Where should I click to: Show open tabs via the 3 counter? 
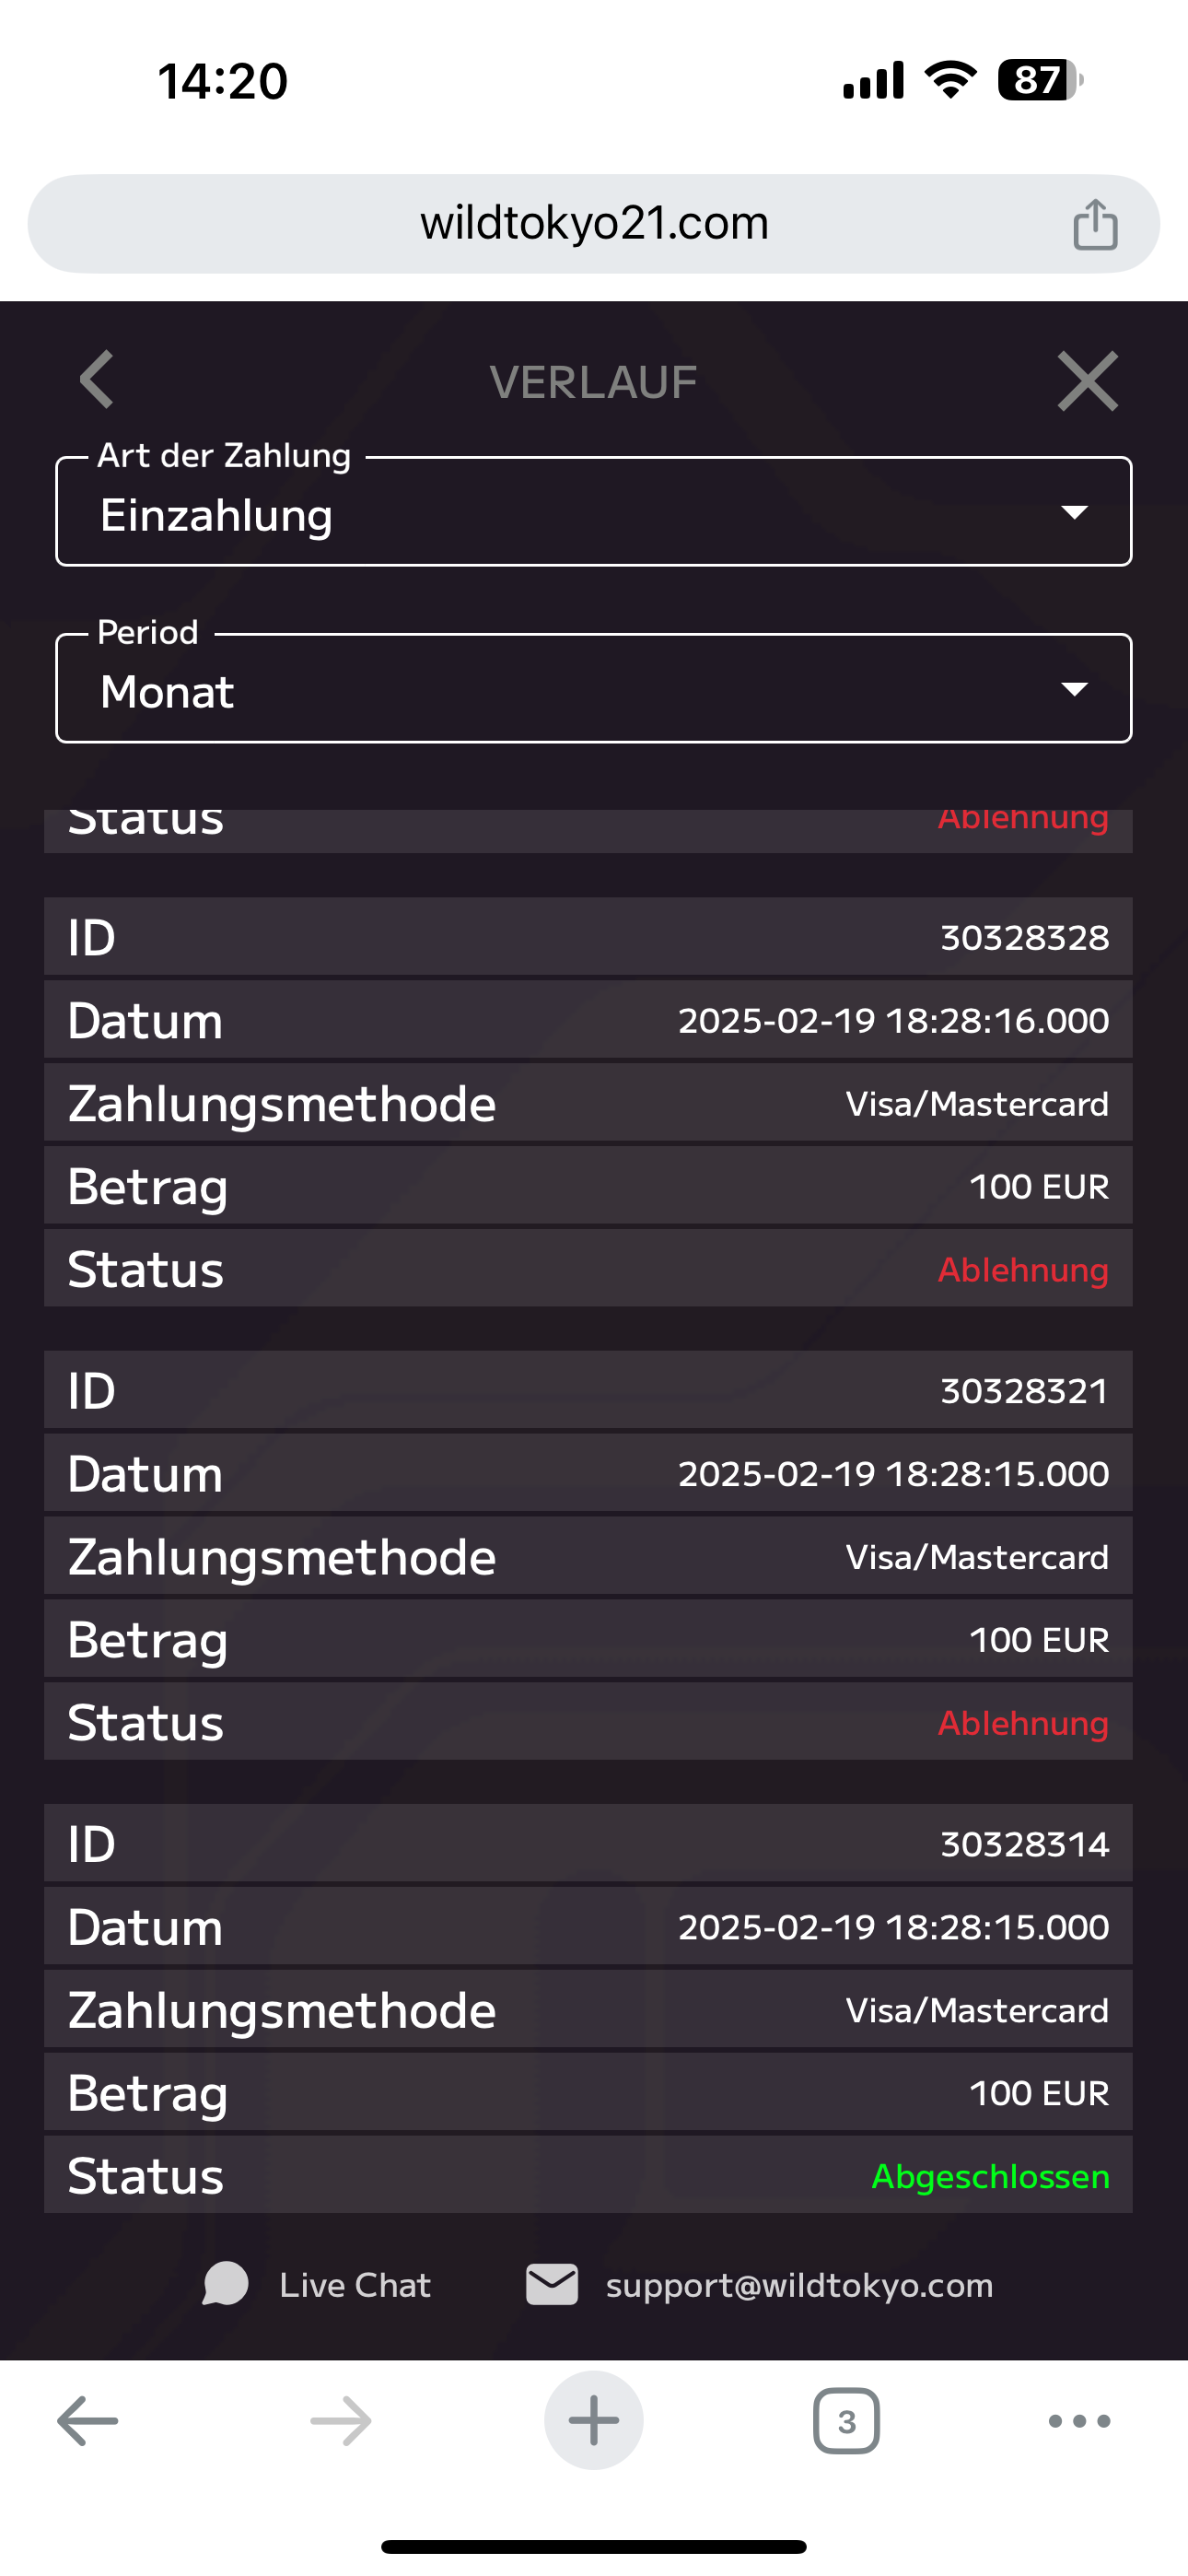pyautogui.click(x=846, y=2421)
